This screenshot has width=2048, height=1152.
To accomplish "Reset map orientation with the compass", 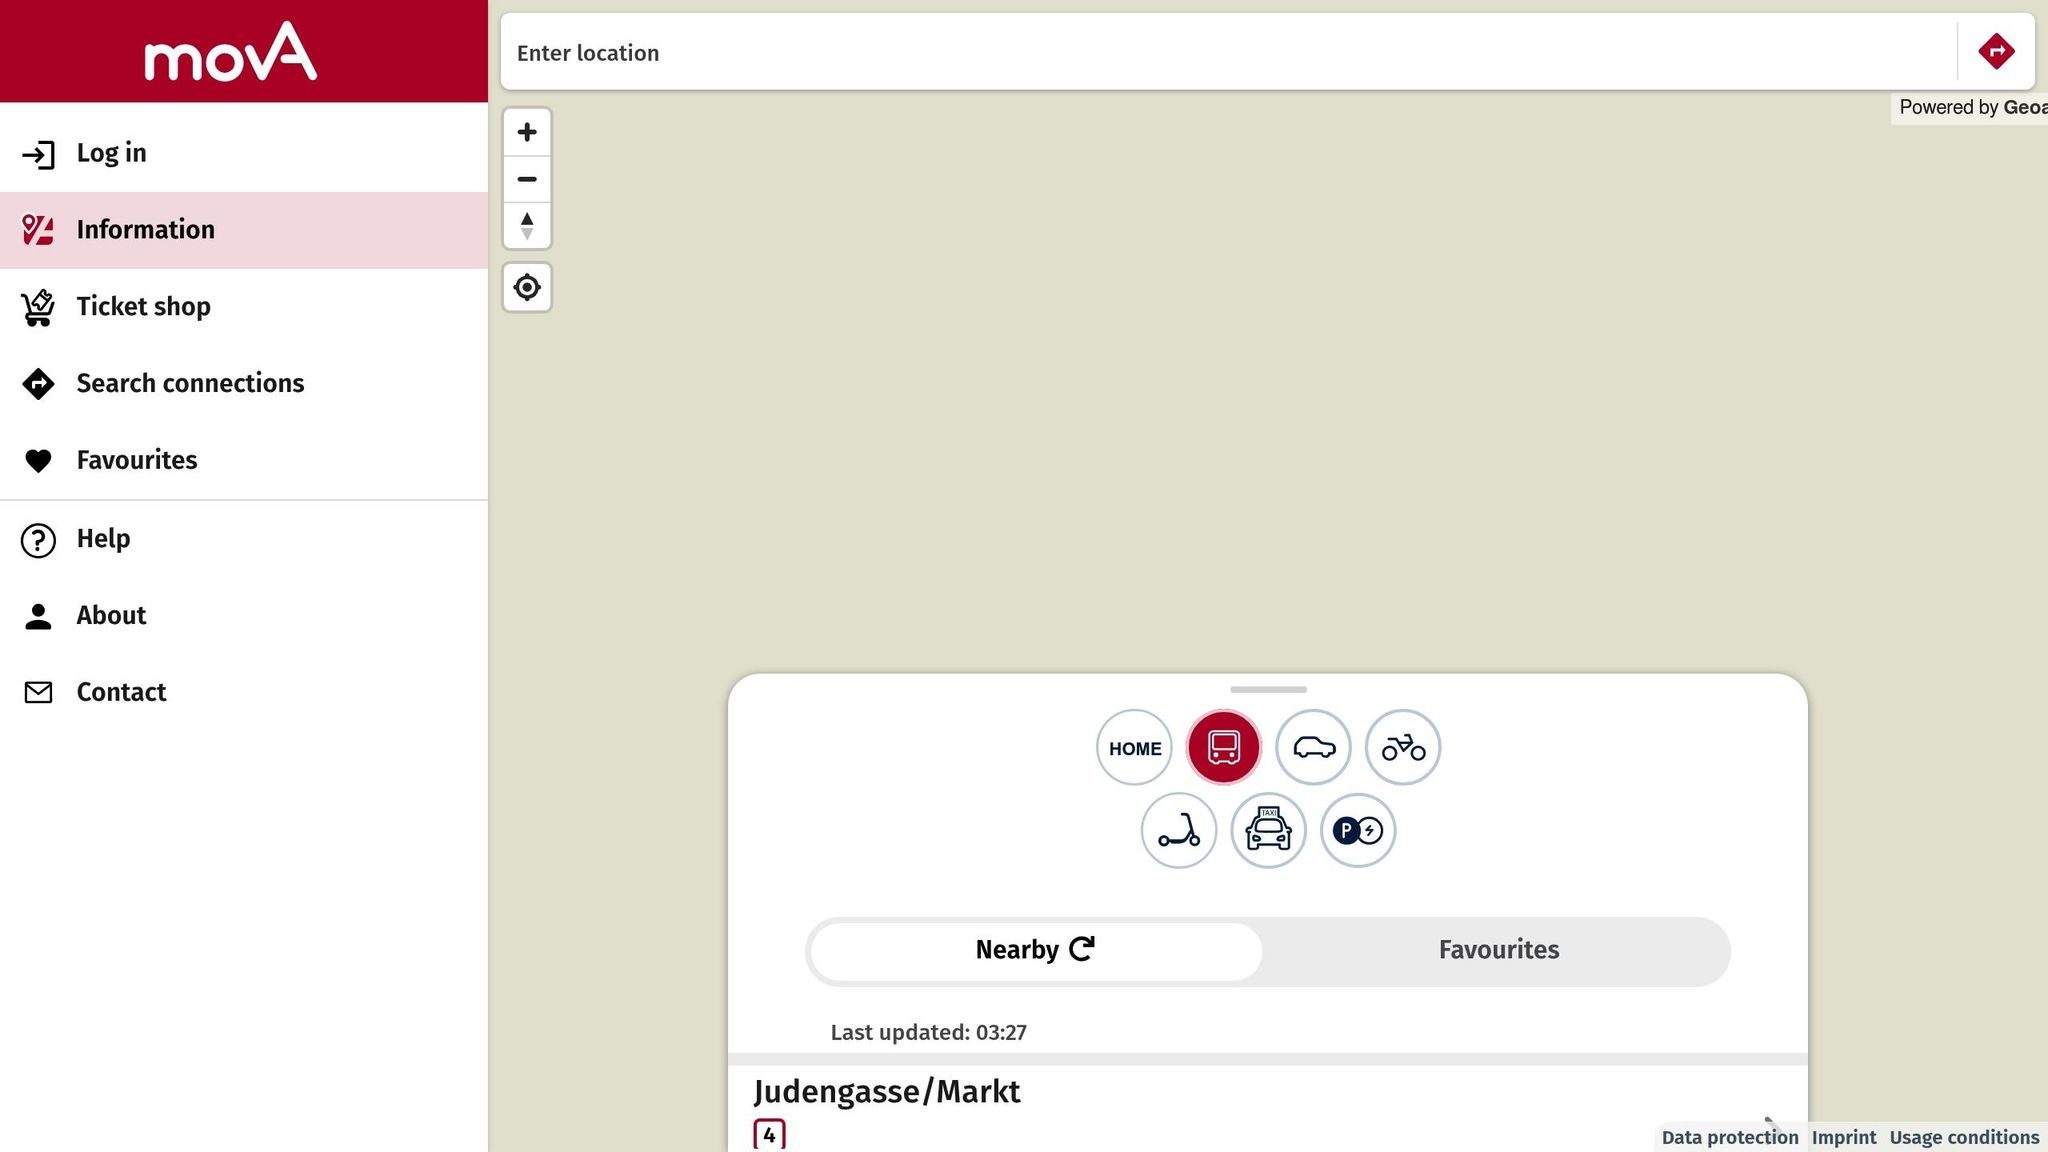I will tap(527, 225).
